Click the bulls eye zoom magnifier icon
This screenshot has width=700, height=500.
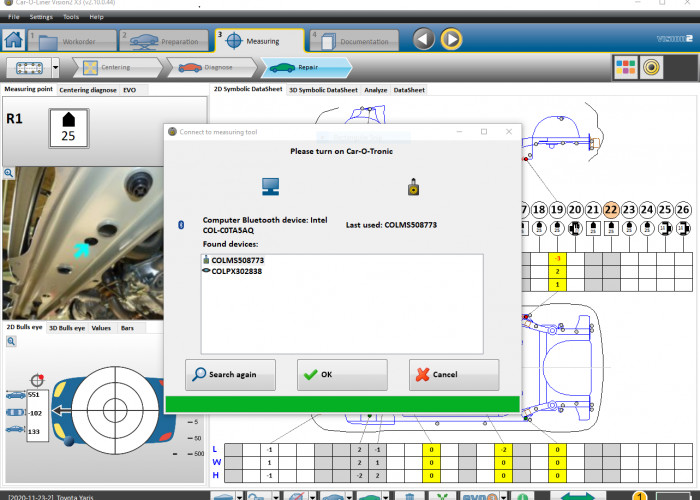click(11, 342)
